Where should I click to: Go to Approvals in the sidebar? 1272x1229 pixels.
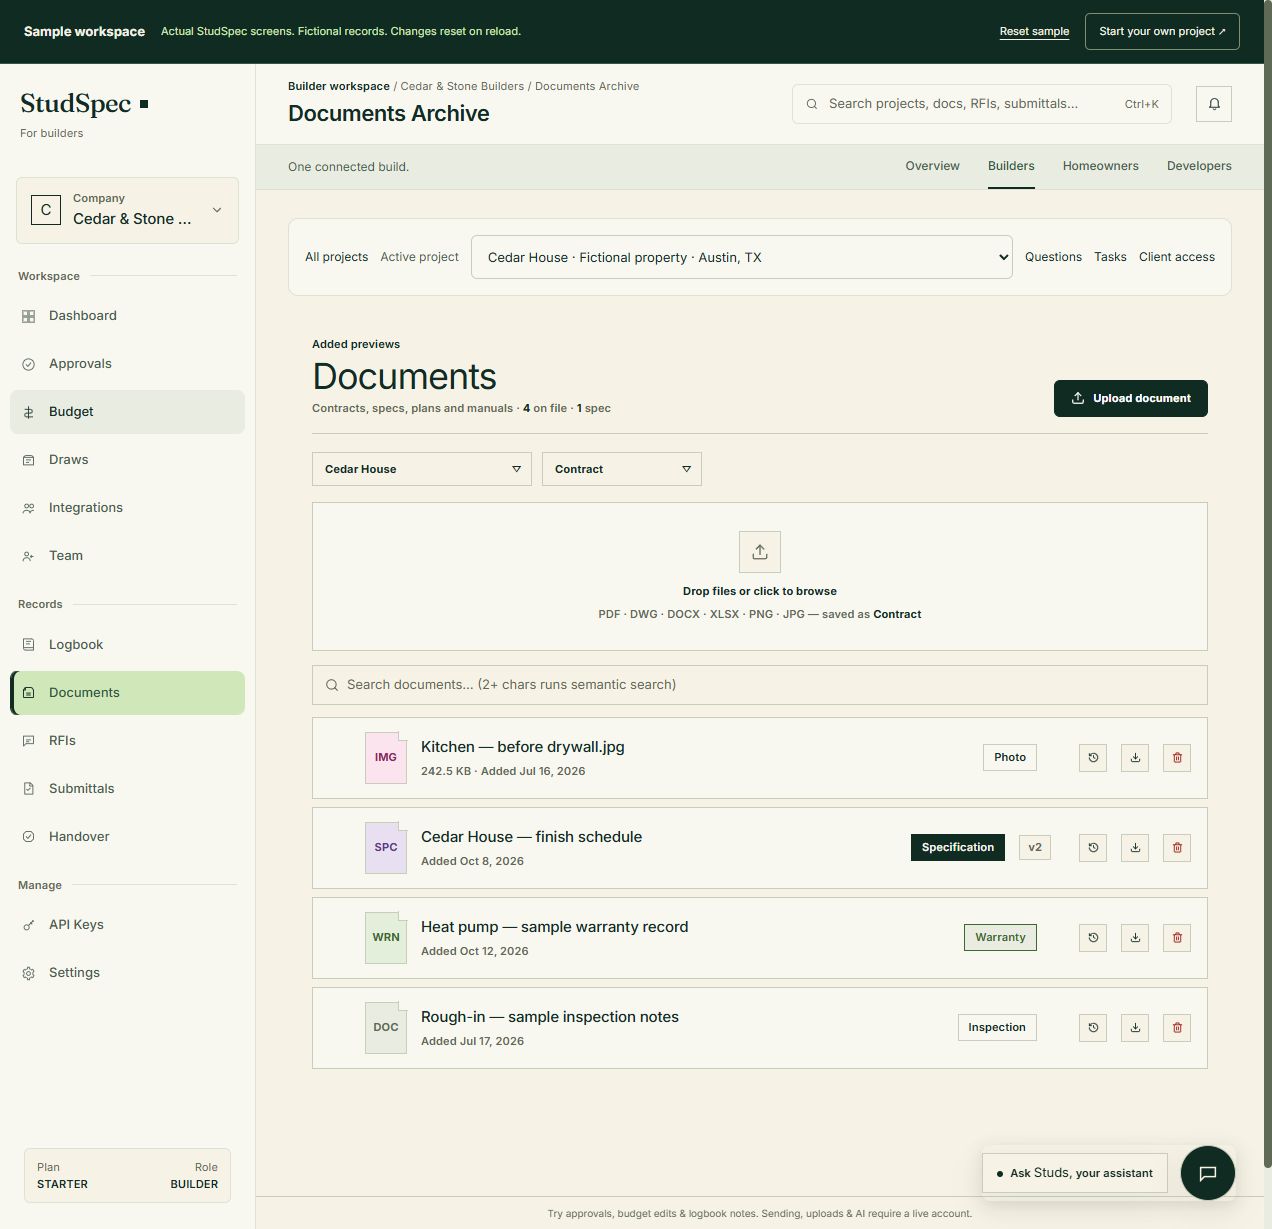click(127, 364)
